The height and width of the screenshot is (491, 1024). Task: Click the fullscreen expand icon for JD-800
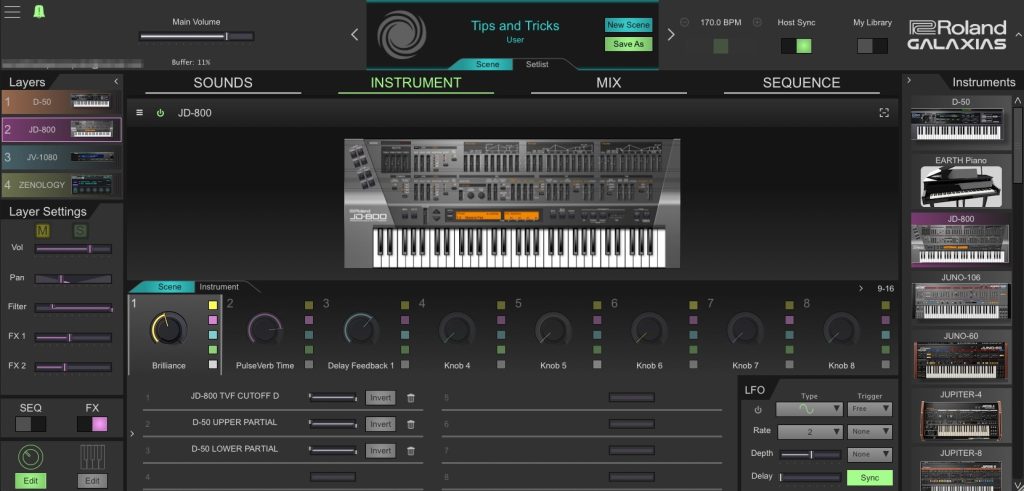tap(884, 113)
